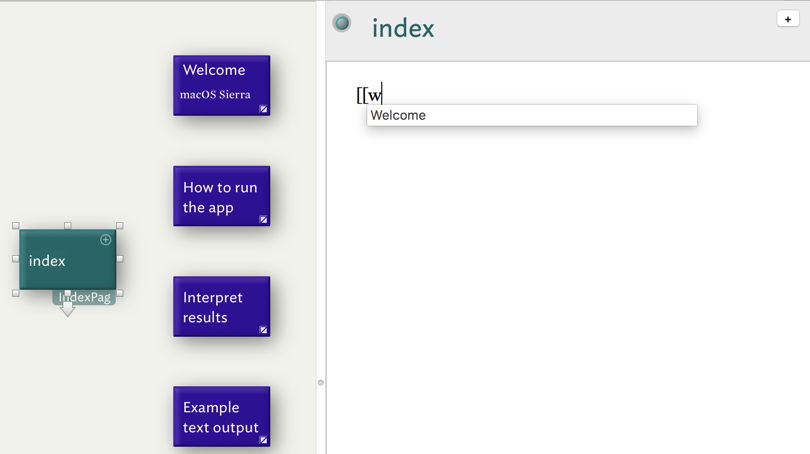Click the down arrow below the index note

click(67, 310)
